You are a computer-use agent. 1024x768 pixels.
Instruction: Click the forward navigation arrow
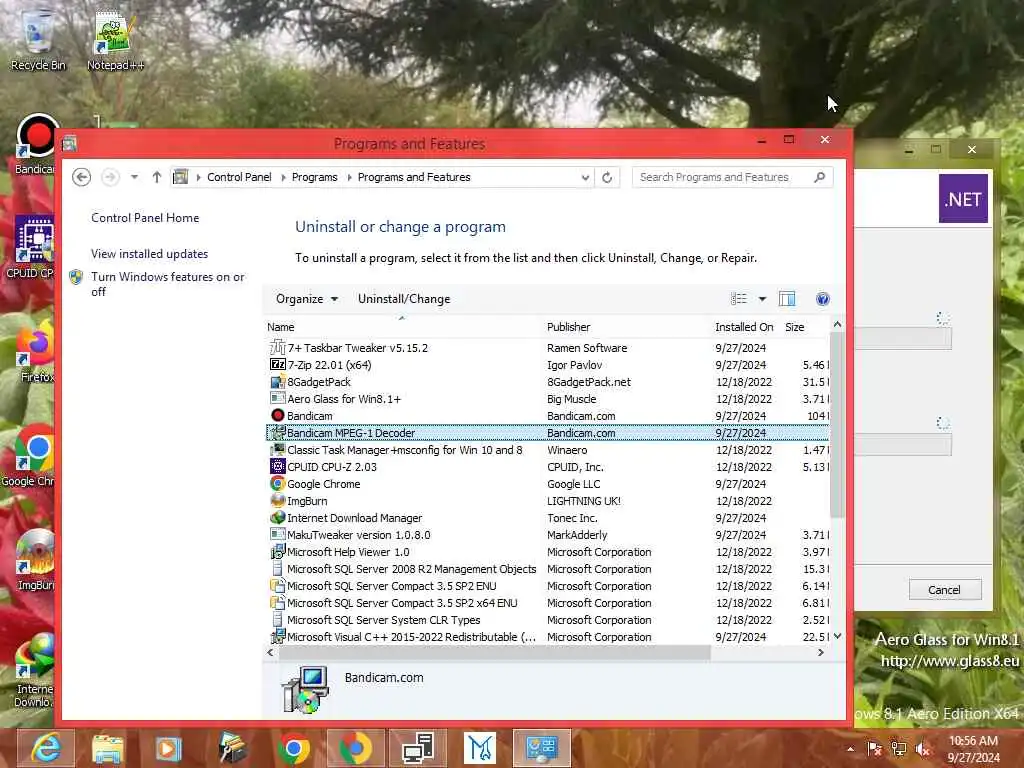pos(110,177)
